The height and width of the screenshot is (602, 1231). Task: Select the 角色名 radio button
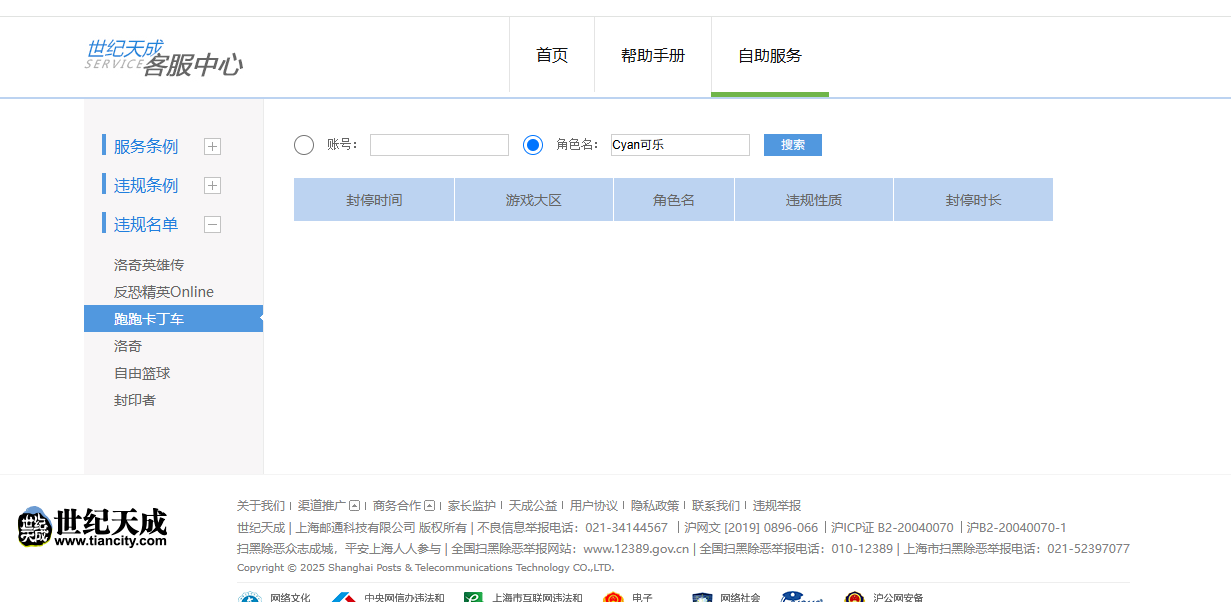tap(533, 145)
